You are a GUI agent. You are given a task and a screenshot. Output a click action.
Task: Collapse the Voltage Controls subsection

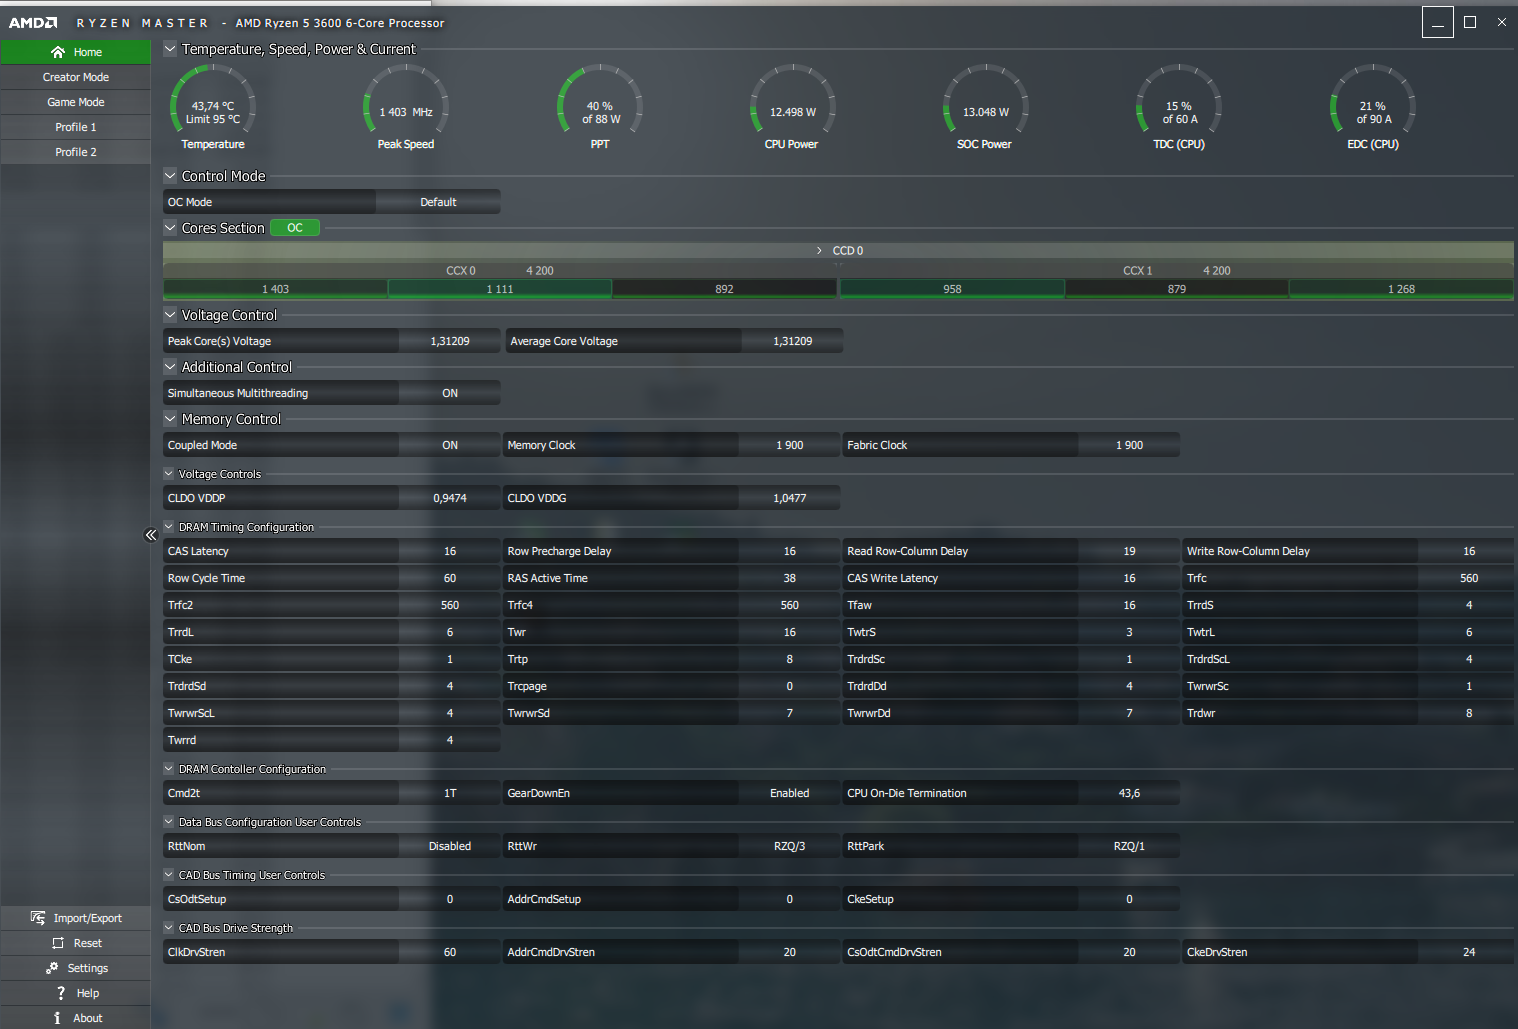point(169,474)
